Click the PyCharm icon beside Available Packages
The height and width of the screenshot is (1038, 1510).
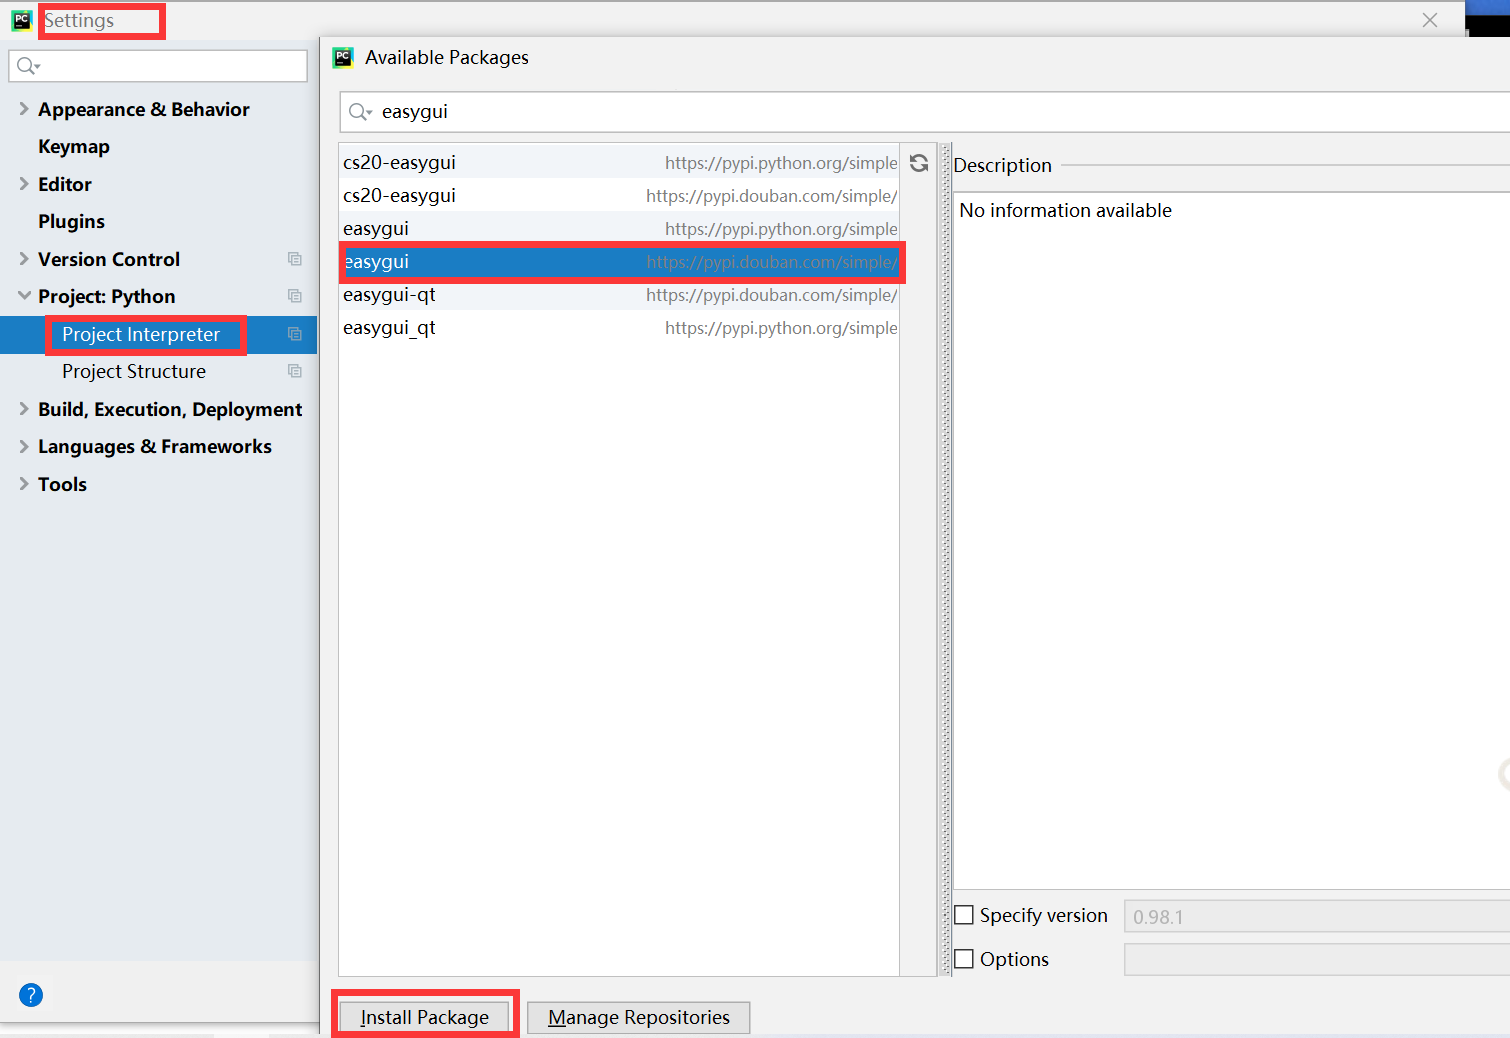[x=343, y=57]
